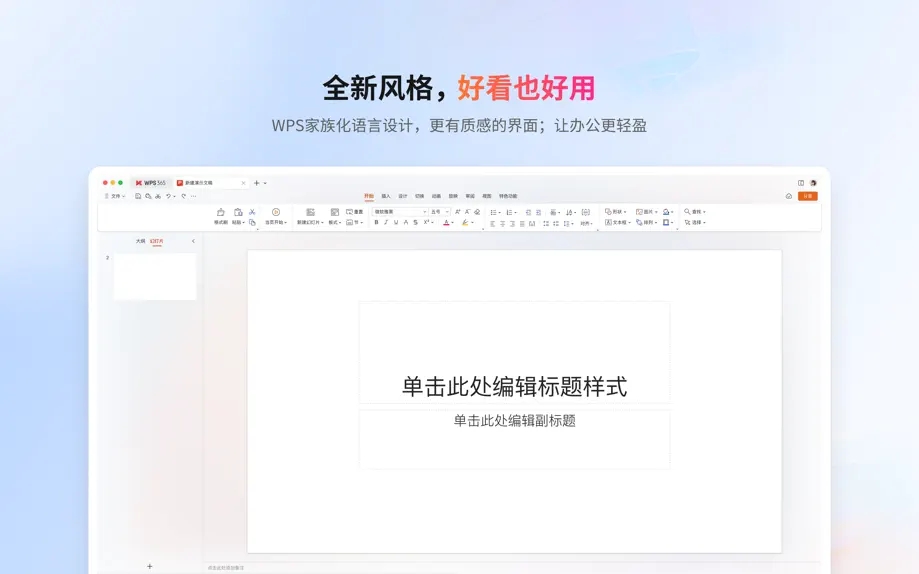Click the orange 分享 share button
Viewport: 919px width, 574px height.
[x=808, y=196]
